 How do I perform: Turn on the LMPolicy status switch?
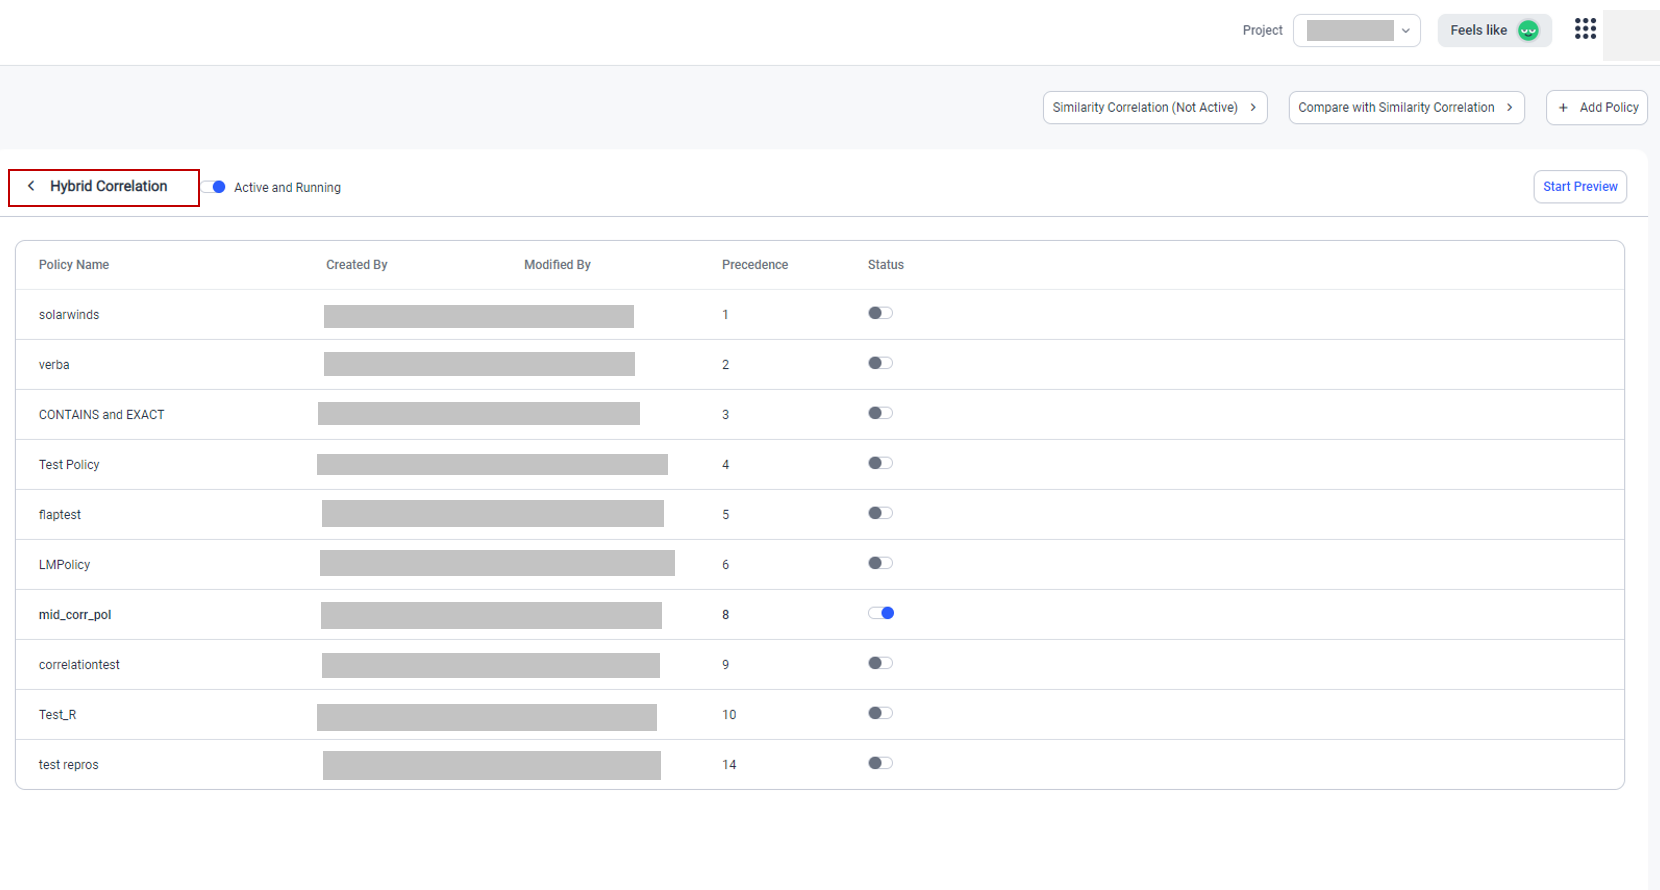point(880,563)
